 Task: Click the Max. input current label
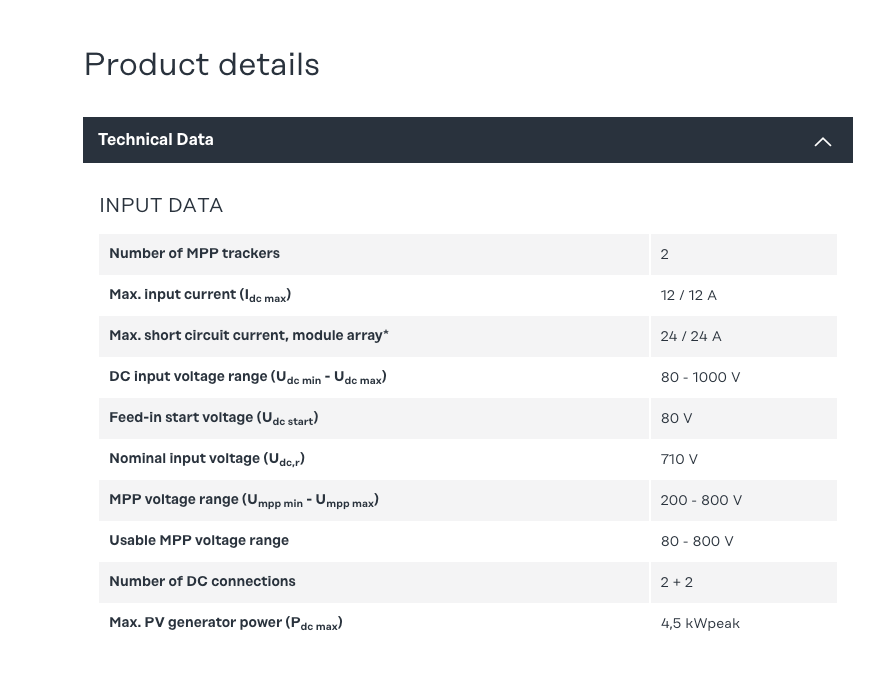coord(200,295)
